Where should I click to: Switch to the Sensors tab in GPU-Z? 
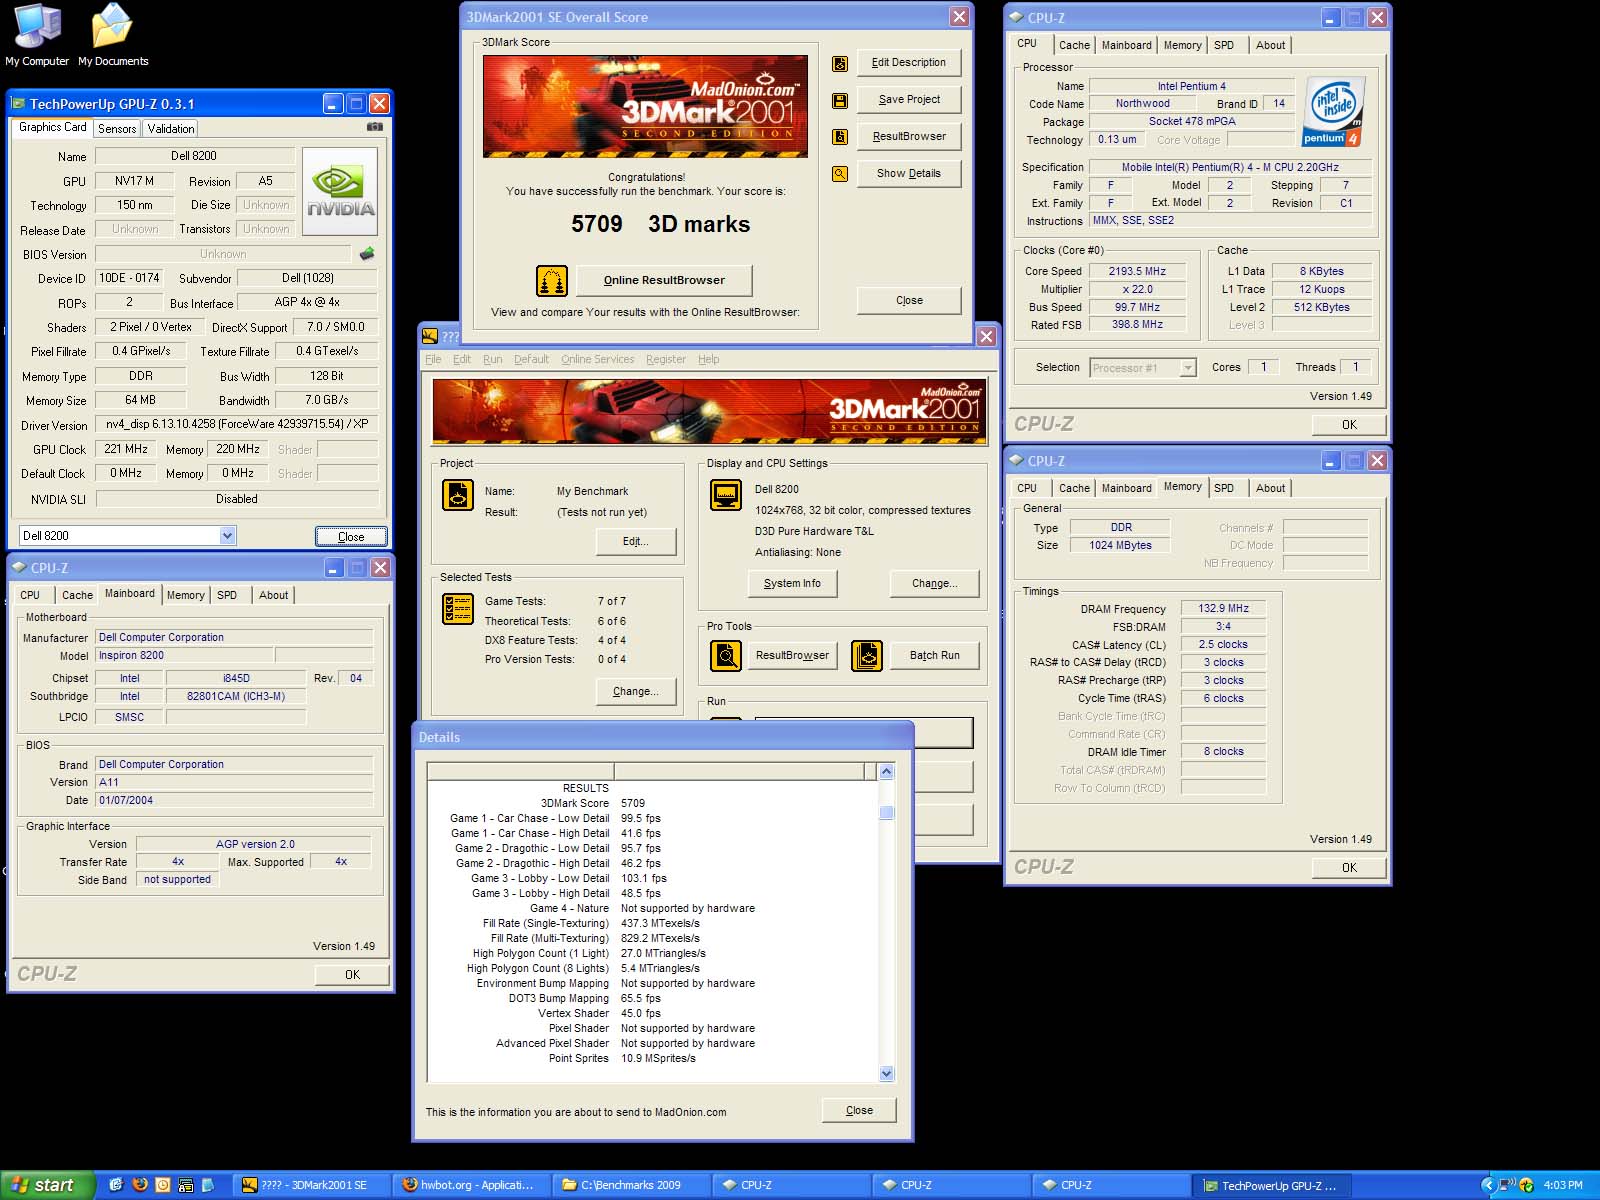pos(117,129)
